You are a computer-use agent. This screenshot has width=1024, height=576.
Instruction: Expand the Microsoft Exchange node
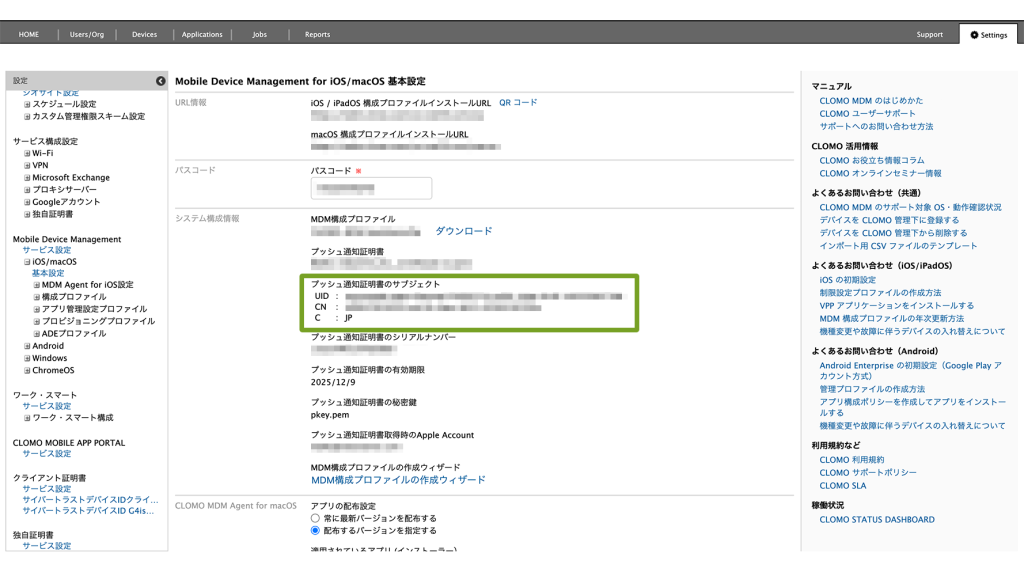coord(28,177)
